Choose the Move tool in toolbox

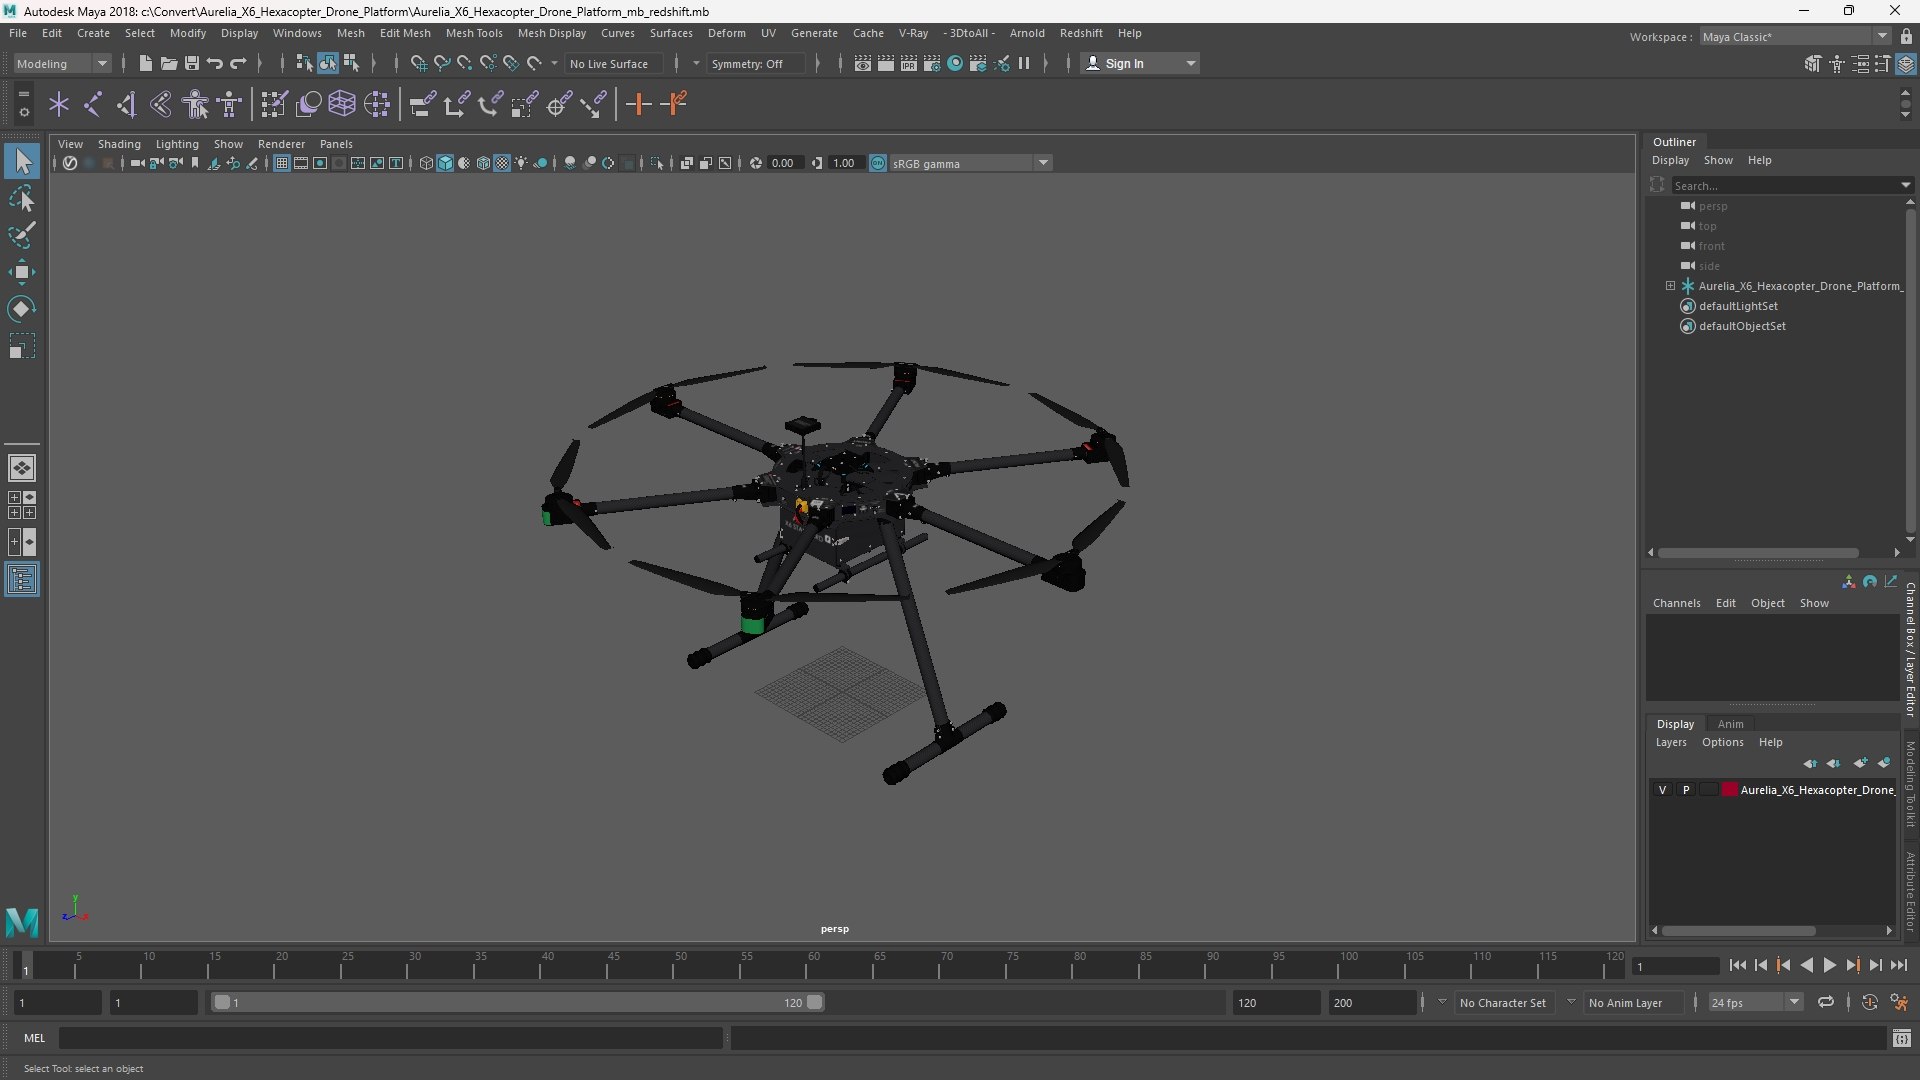tap(22, 272)
